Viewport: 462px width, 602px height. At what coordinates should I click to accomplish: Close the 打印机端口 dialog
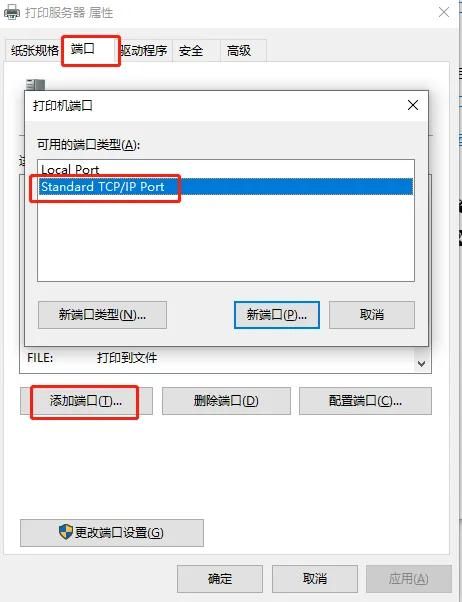(x=413, y=105)
